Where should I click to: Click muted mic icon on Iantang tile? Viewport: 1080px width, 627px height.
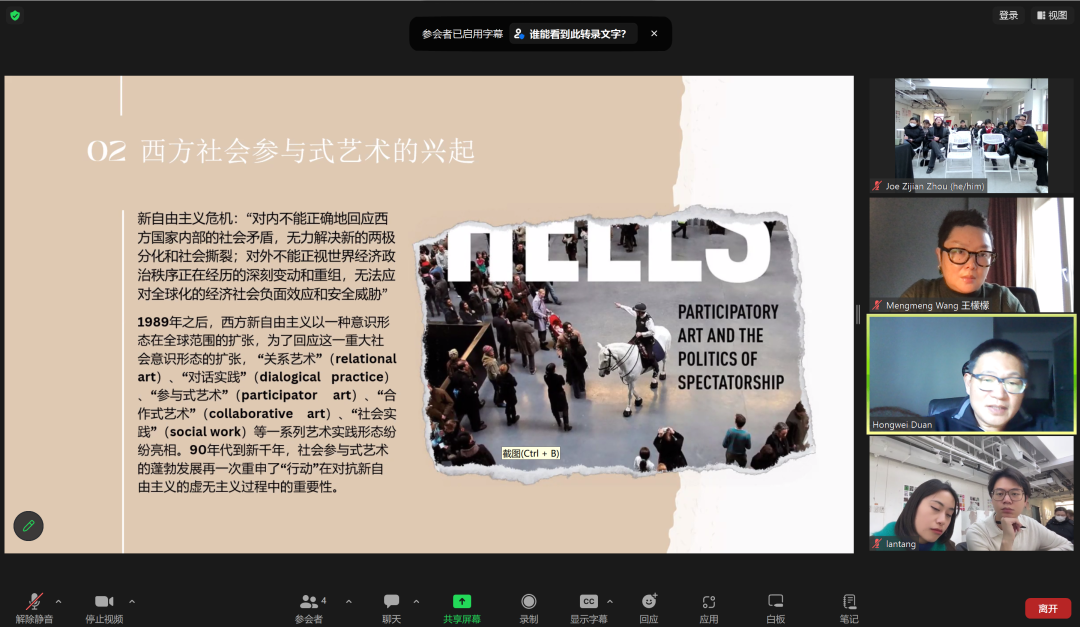878,544
